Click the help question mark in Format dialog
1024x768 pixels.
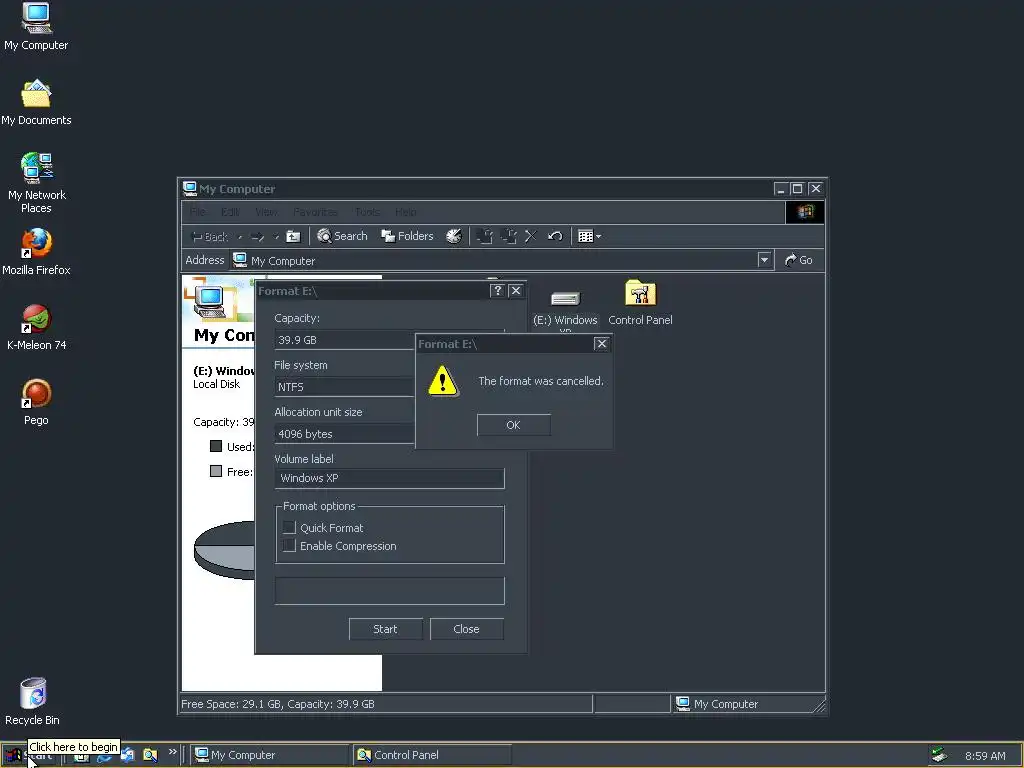pyautogui.click(x=497, y=291)
